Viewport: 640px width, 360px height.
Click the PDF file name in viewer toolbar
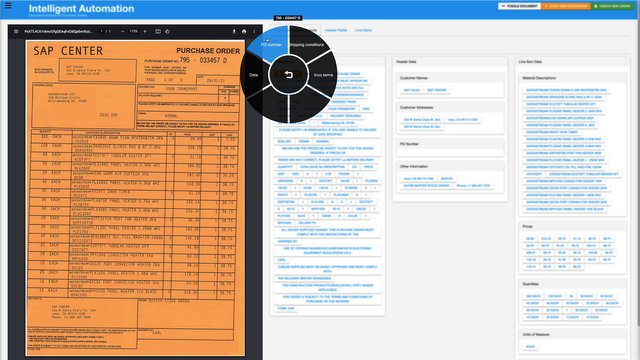(58, 31)
